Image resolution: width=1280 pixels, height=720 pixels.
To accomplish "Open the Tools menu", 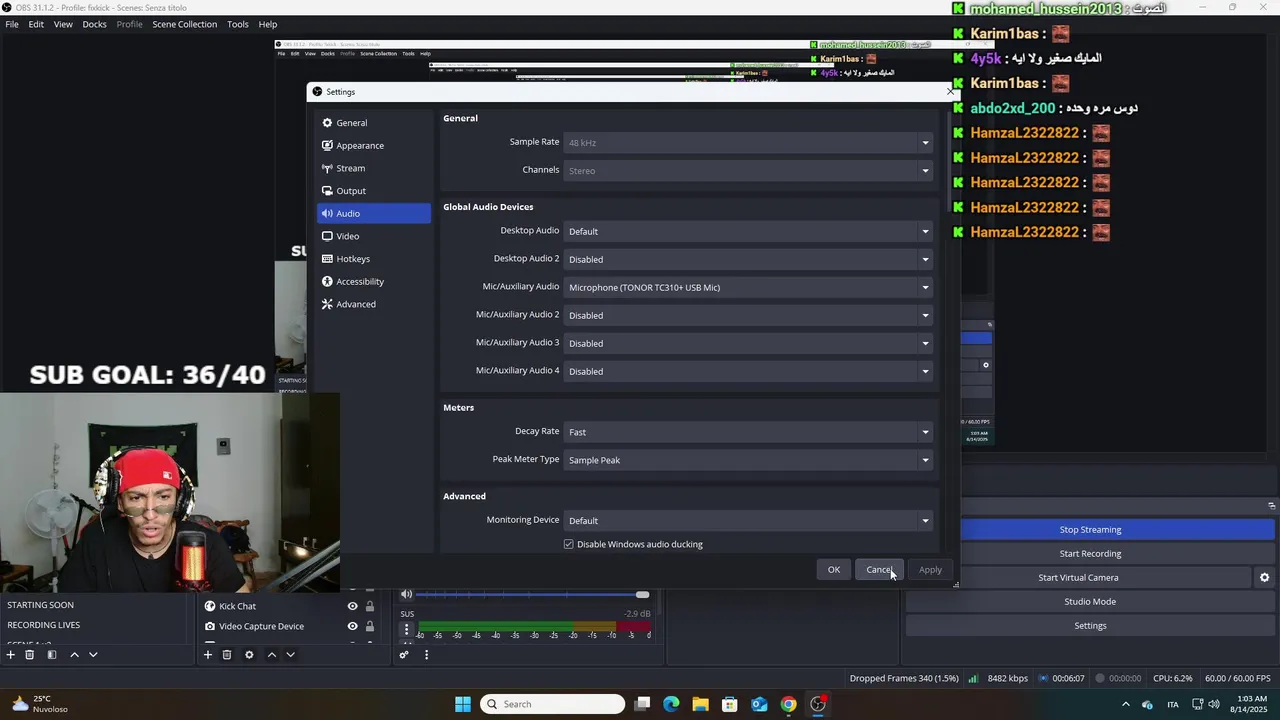I will point(237,24).
